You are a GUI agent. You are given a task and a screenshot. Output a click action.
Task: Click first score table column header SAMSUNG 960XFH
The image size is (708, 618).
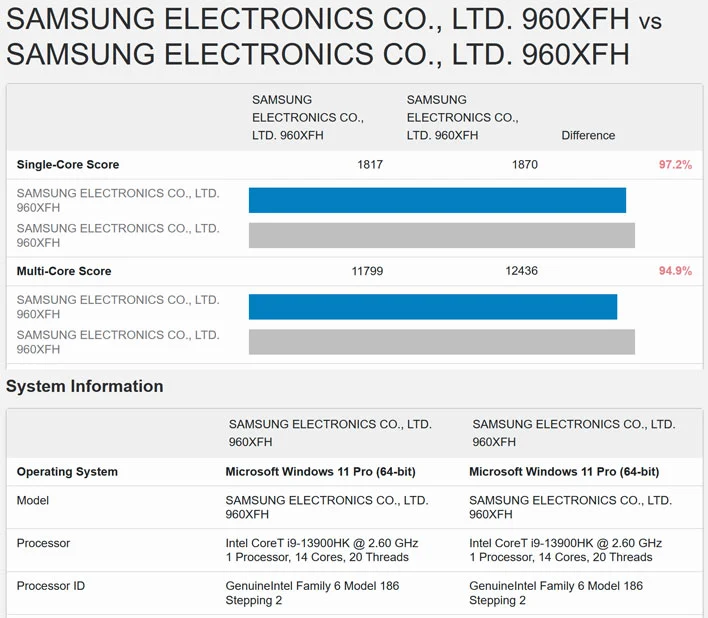(308, 117)
